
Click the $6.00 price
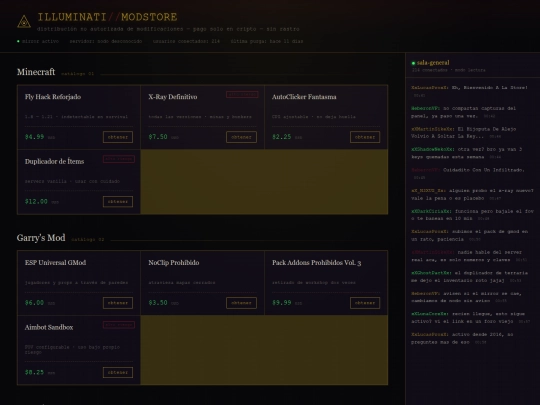[x=34, y=303]
